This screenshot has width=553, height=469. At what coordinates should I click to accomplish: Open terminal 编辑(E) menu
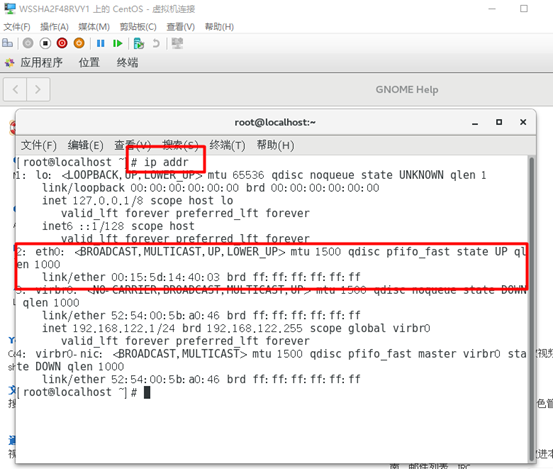click(86, 145)
